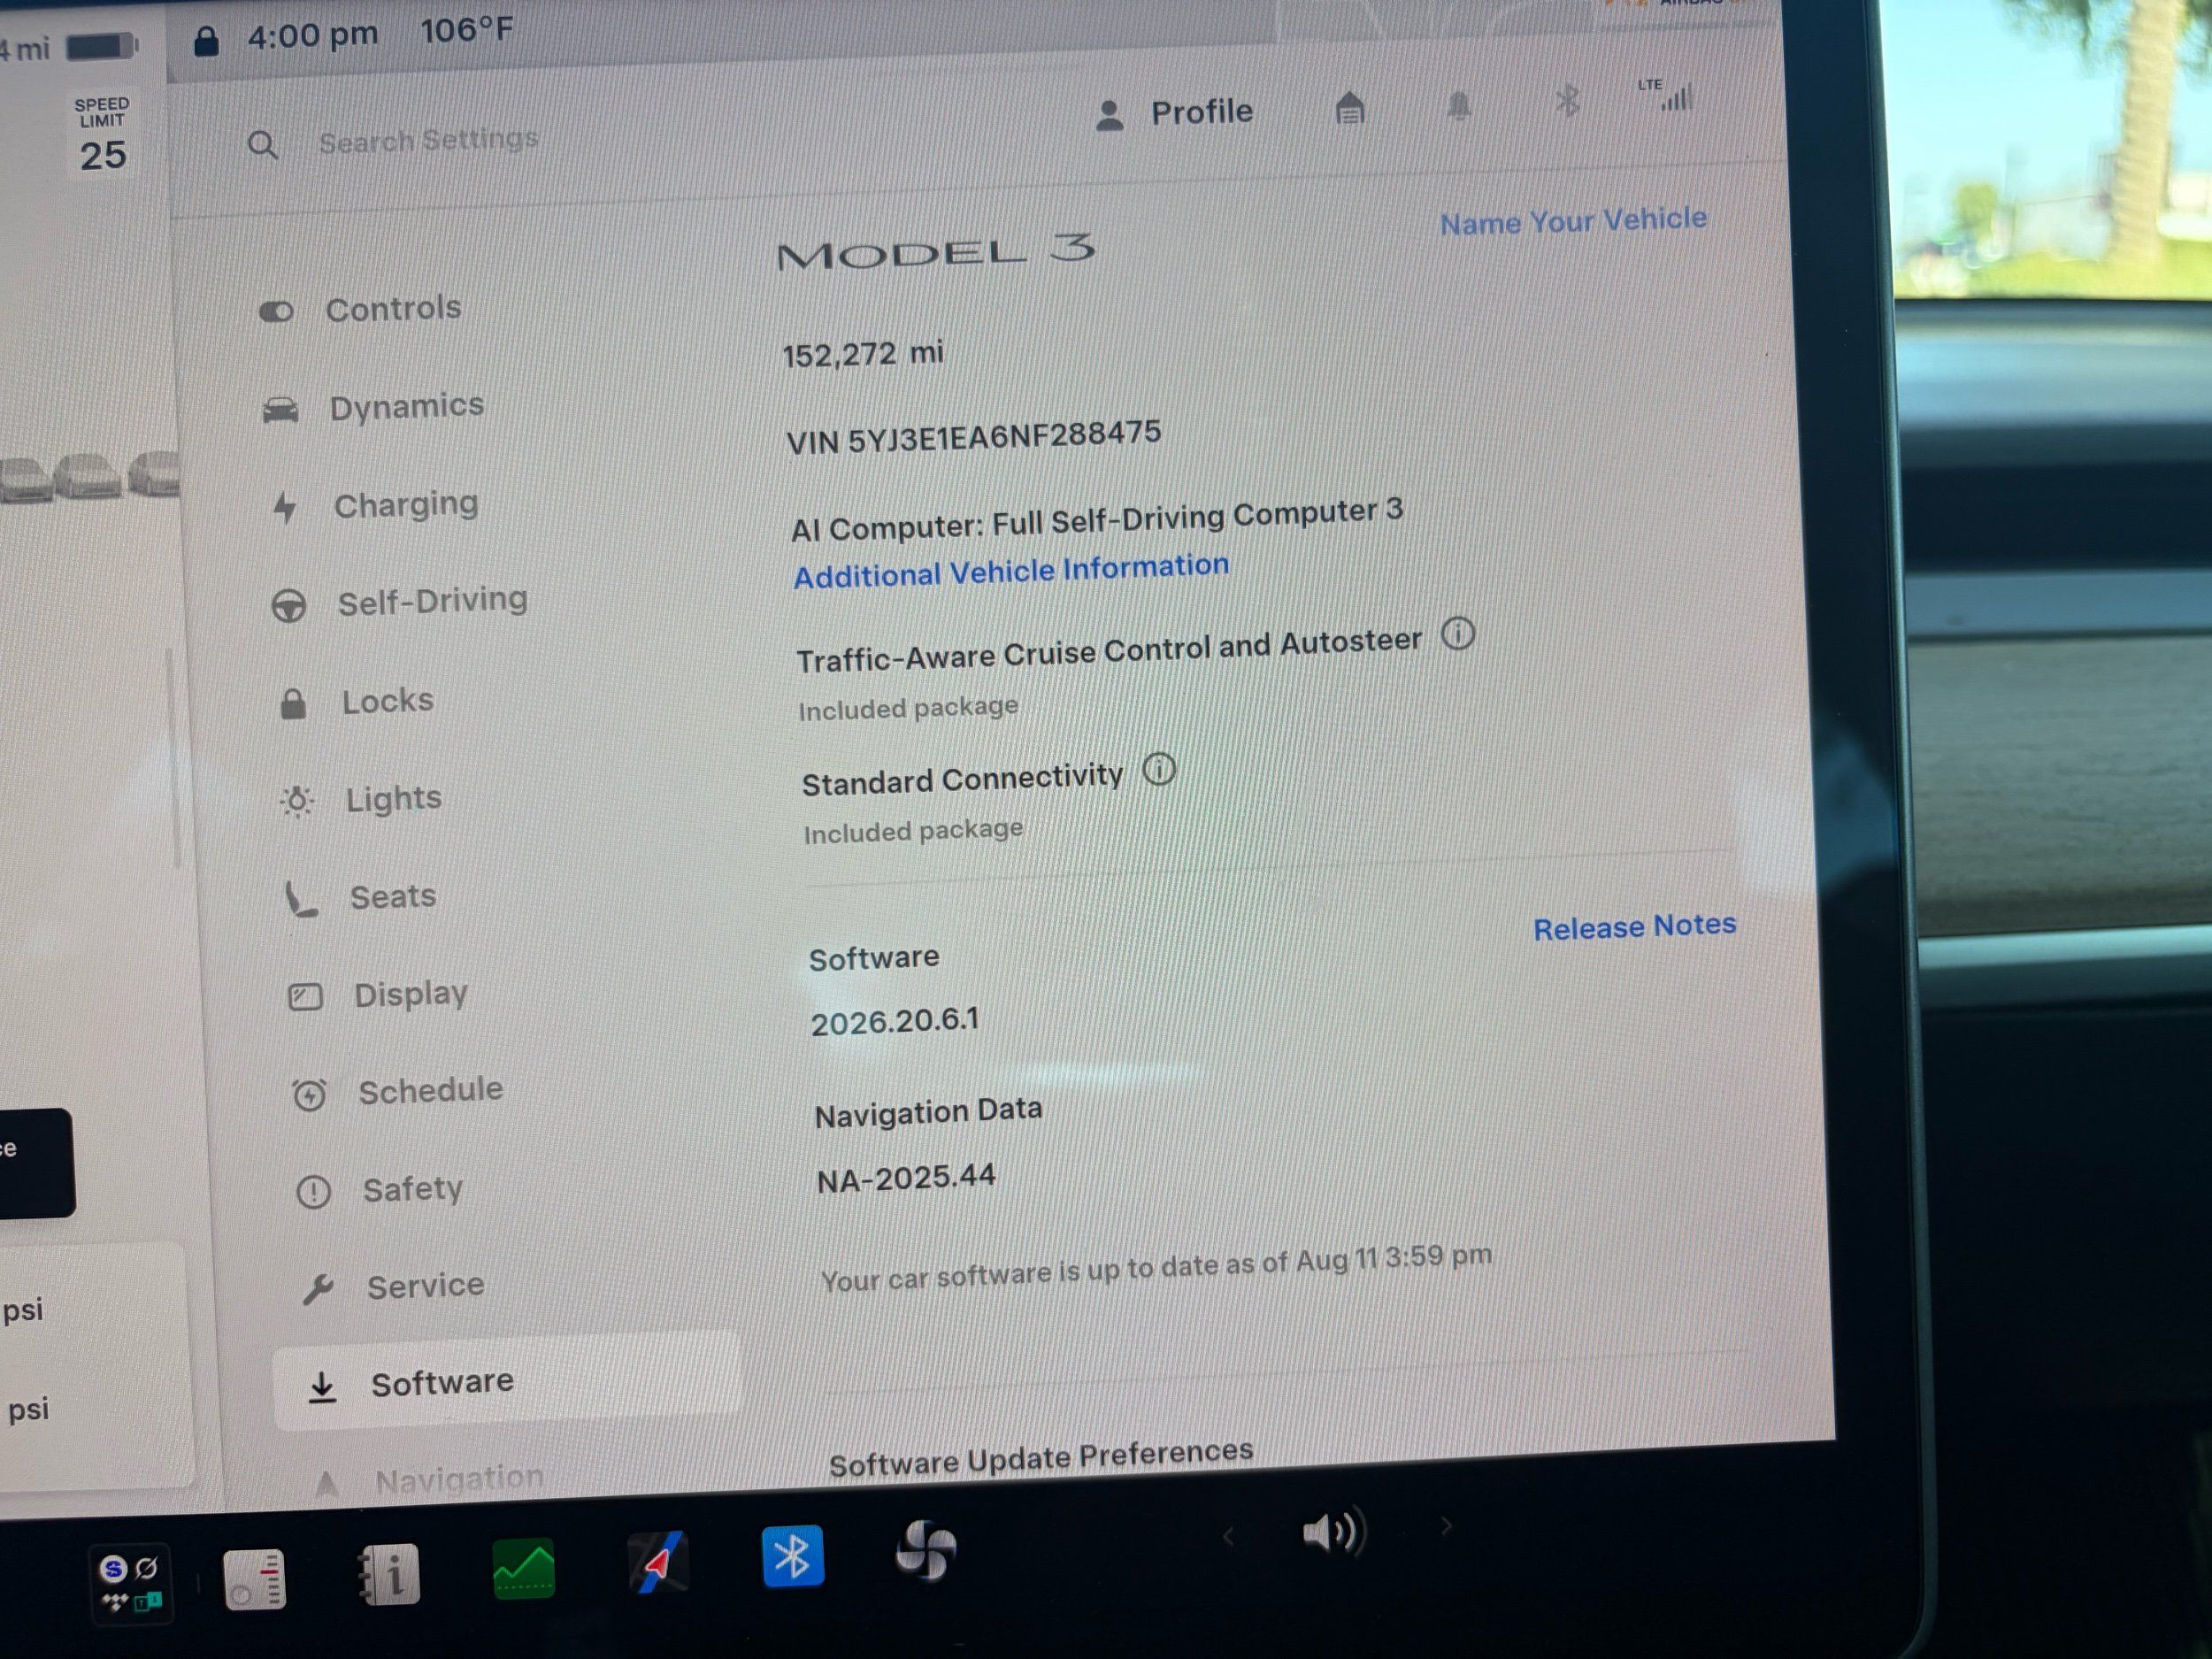
Task: Tap the 4:00 pm clock
Action: [x=313, y=36]
